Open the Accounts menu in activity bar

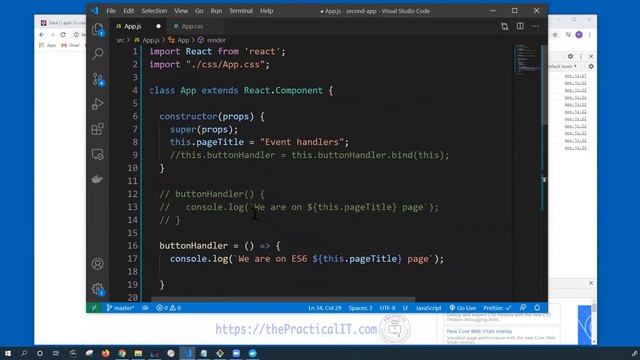pyautogui.click(x=98, y=264)
